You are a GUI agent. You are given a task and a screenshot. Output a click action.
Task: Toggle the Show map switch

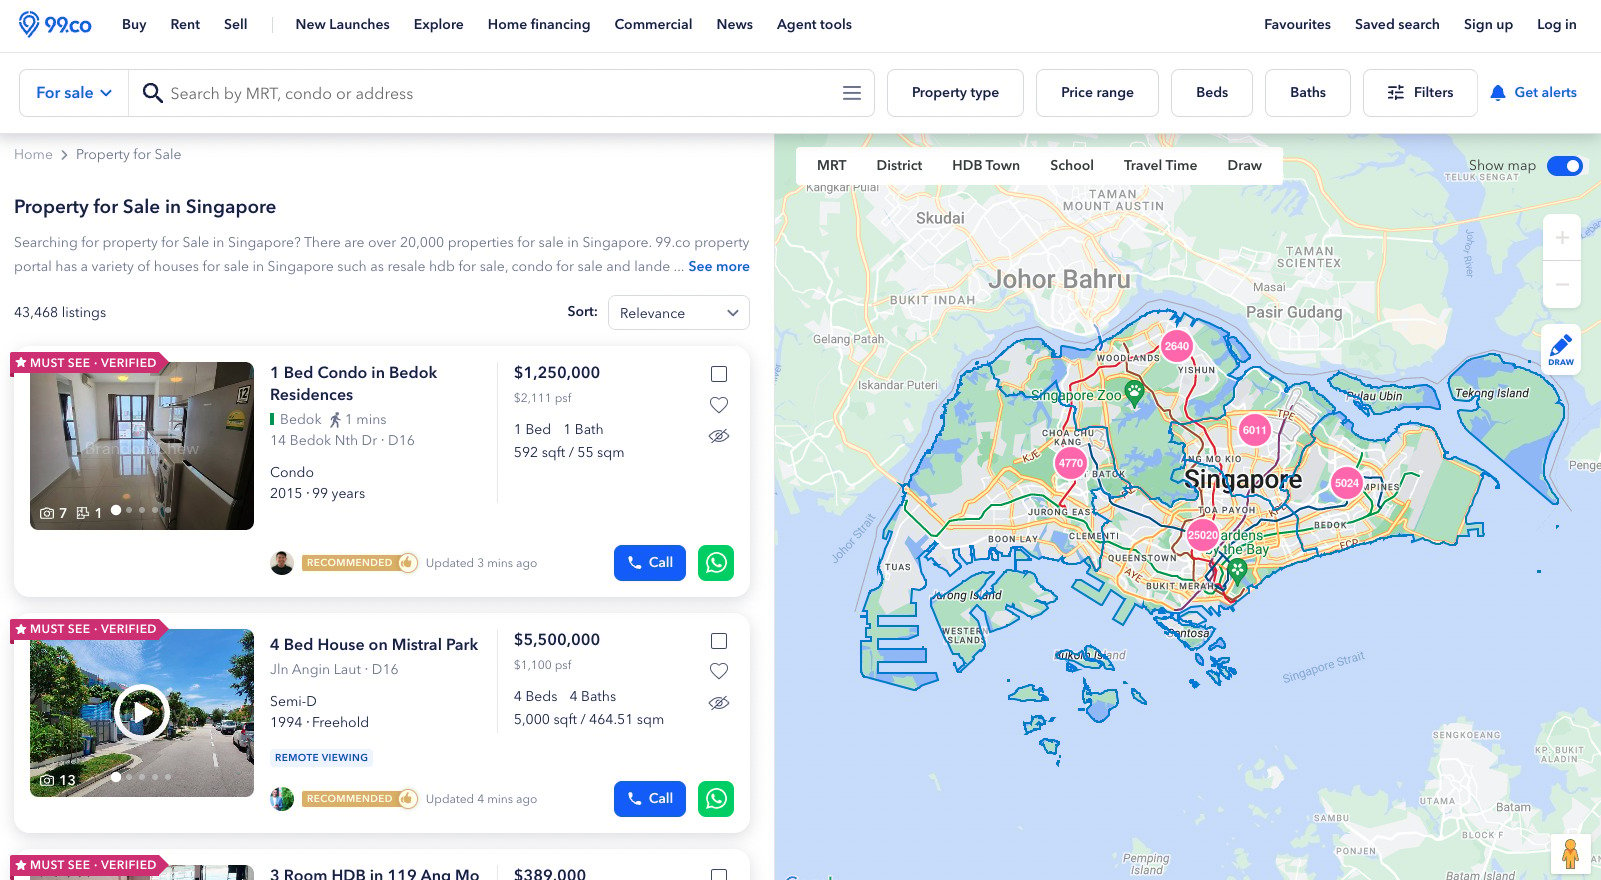pyautogui.click(x=1565, y=166)
